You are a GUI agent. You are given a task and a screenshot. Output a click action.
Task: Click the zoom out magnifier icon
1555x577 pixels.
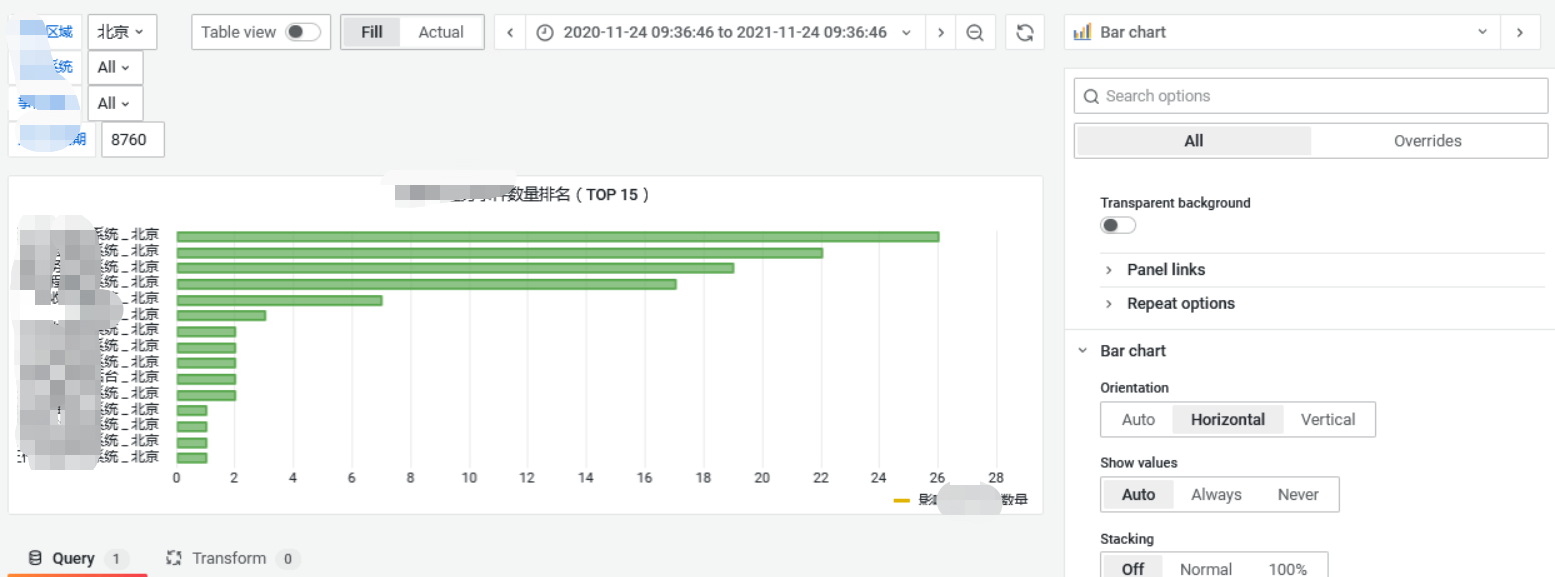[x=975, y=31]
